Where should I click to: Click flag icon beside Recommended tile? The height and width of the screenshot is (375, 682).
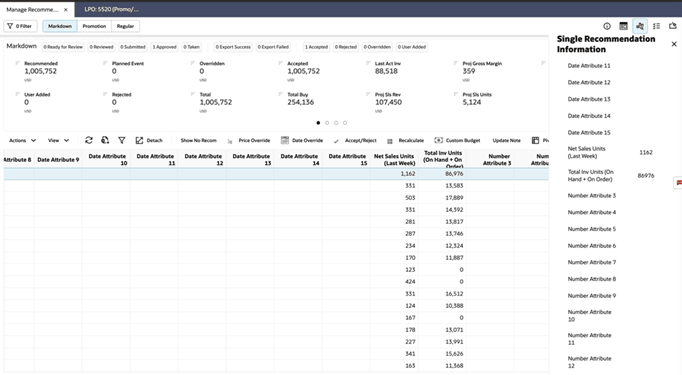point(17,63)
